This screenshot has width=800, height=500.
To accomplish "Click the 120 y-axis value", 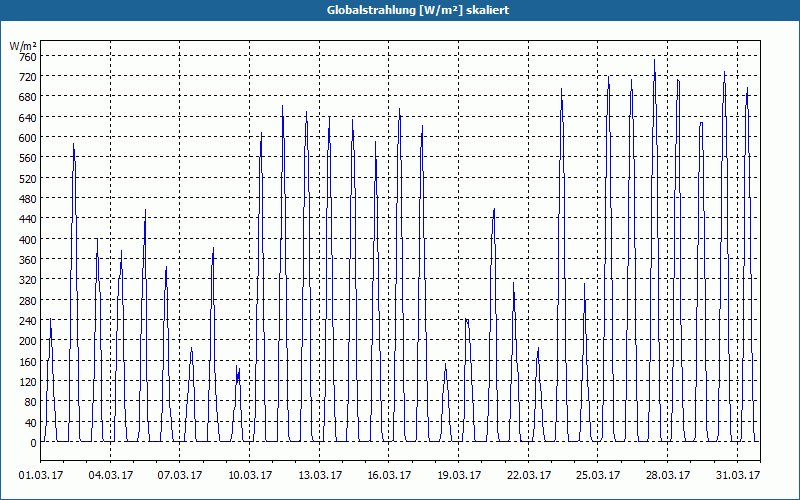I will [28, 382].
